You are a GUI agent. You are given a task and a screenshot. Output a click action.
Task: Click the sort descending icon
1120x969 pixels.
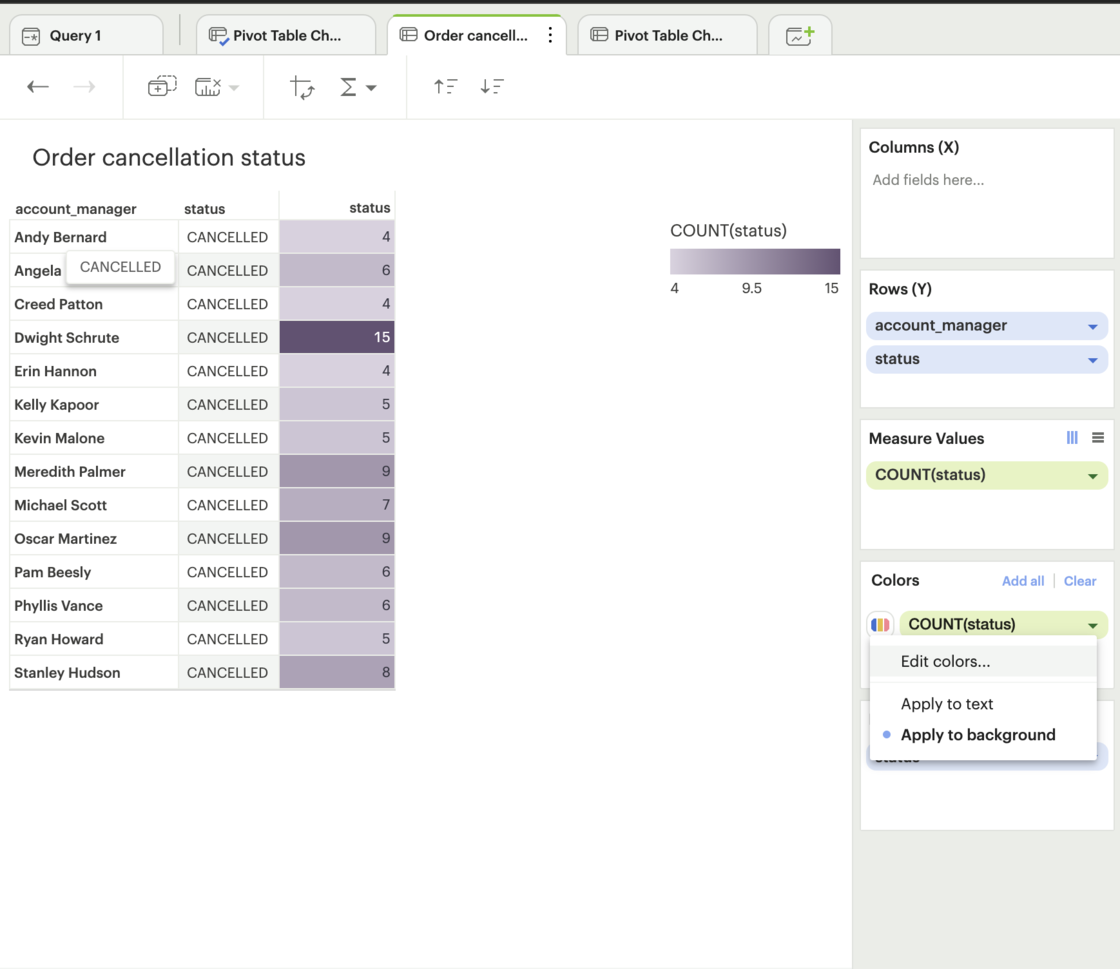491,87
